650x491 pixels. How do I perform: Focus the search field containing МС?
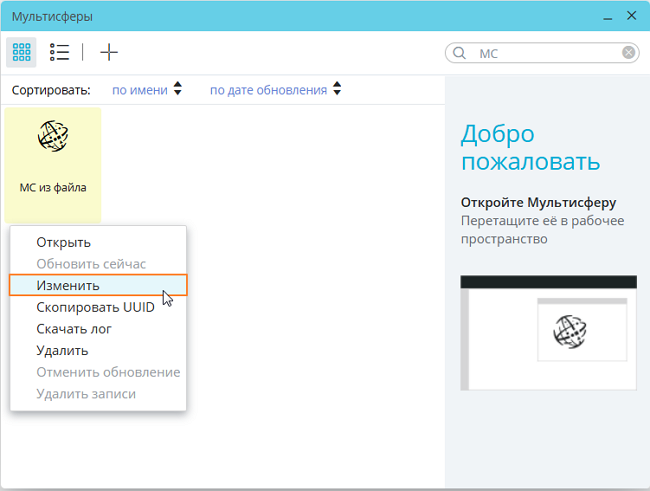(543, 53)
